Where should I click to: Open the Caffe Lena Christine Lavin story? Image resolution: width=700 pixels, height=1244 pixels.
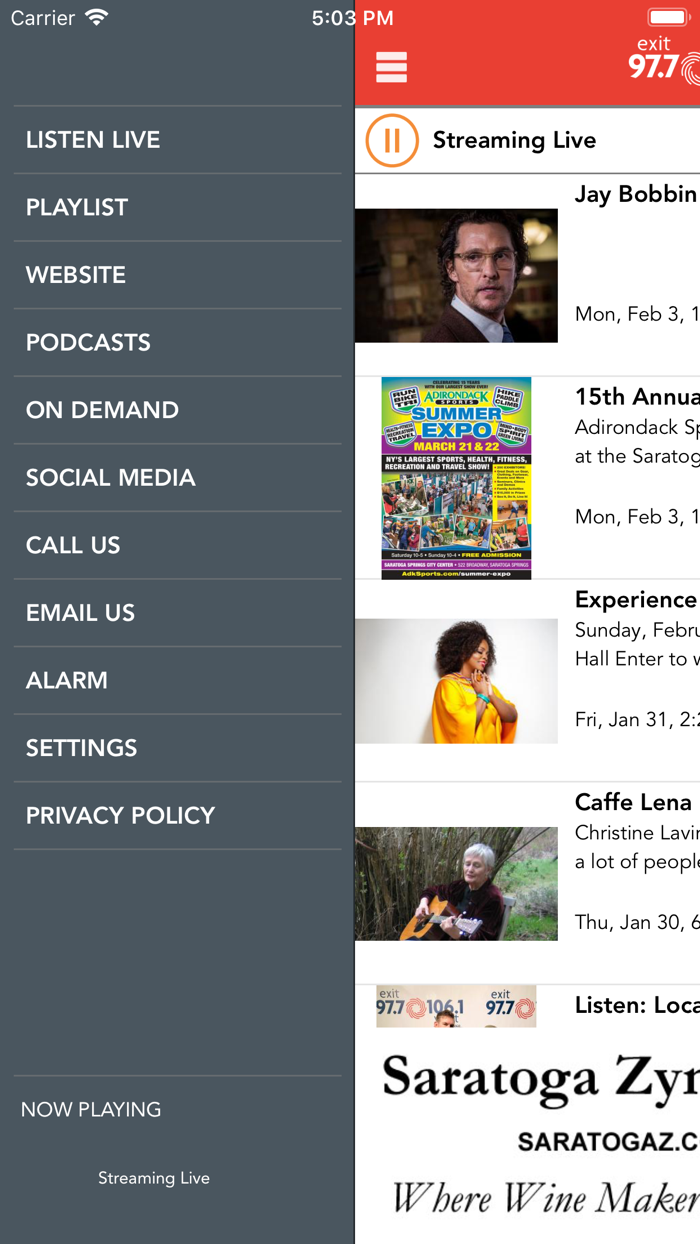[456, 884]
